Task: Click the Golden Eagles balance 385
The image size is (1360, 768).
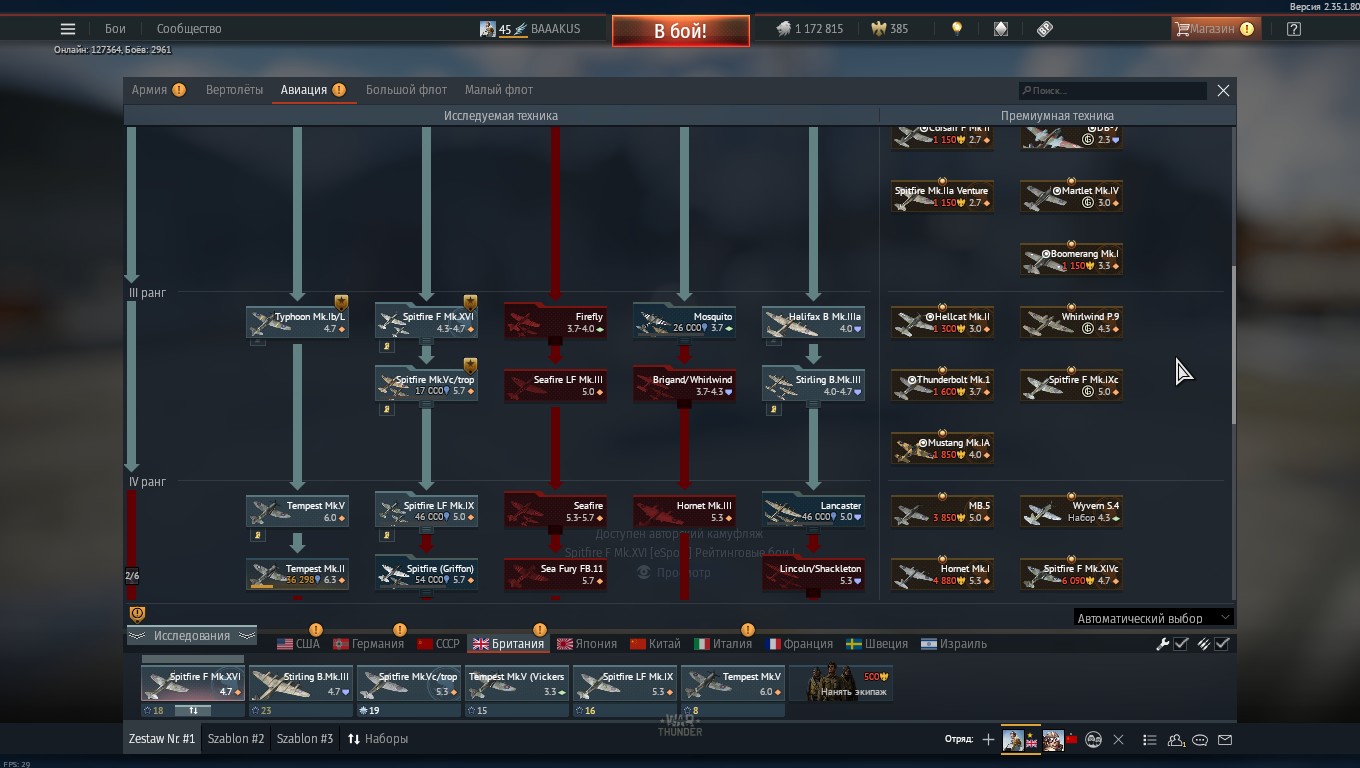Action: point(891,29)
